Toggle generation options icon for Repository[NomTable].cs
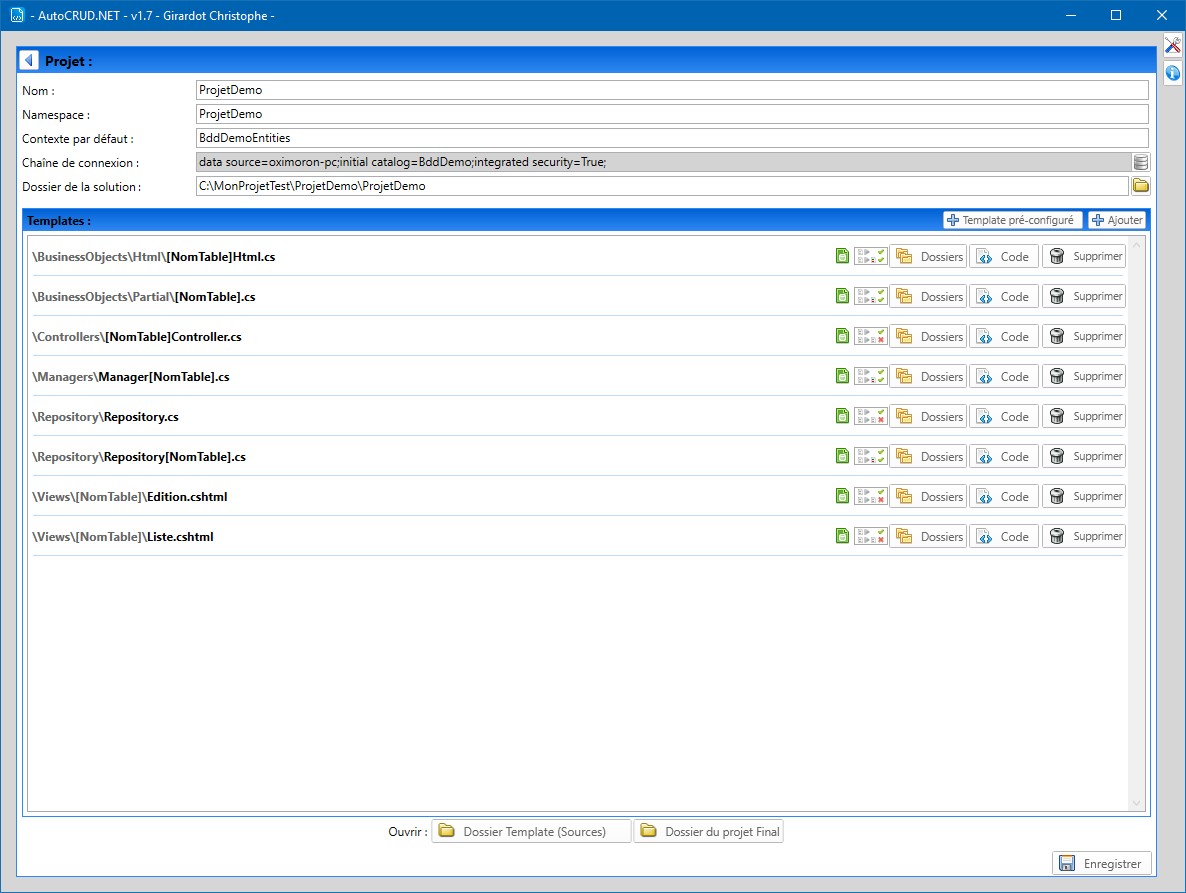 (871, 457)
